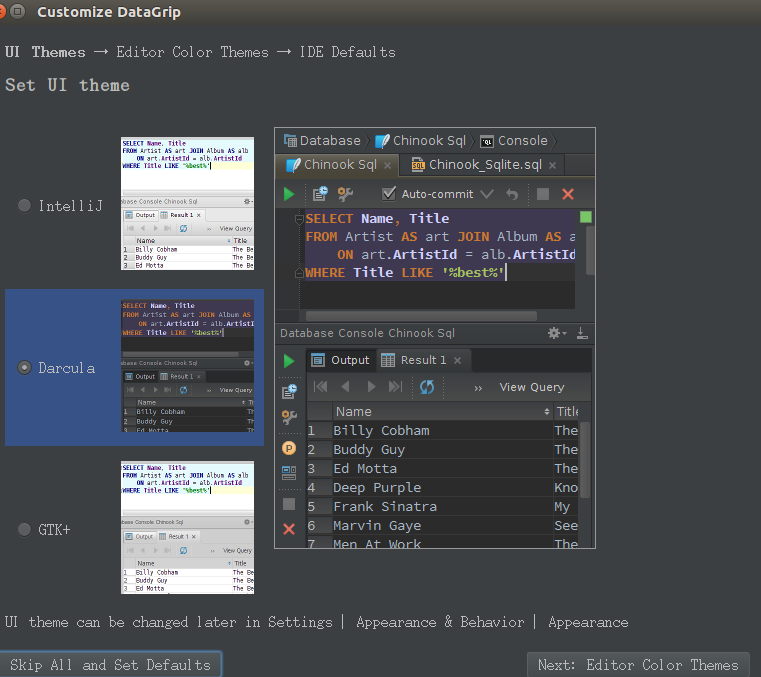Screen dimensions: 761x677
Task: Click the Name column sort arrows
Action: point(546,412)
